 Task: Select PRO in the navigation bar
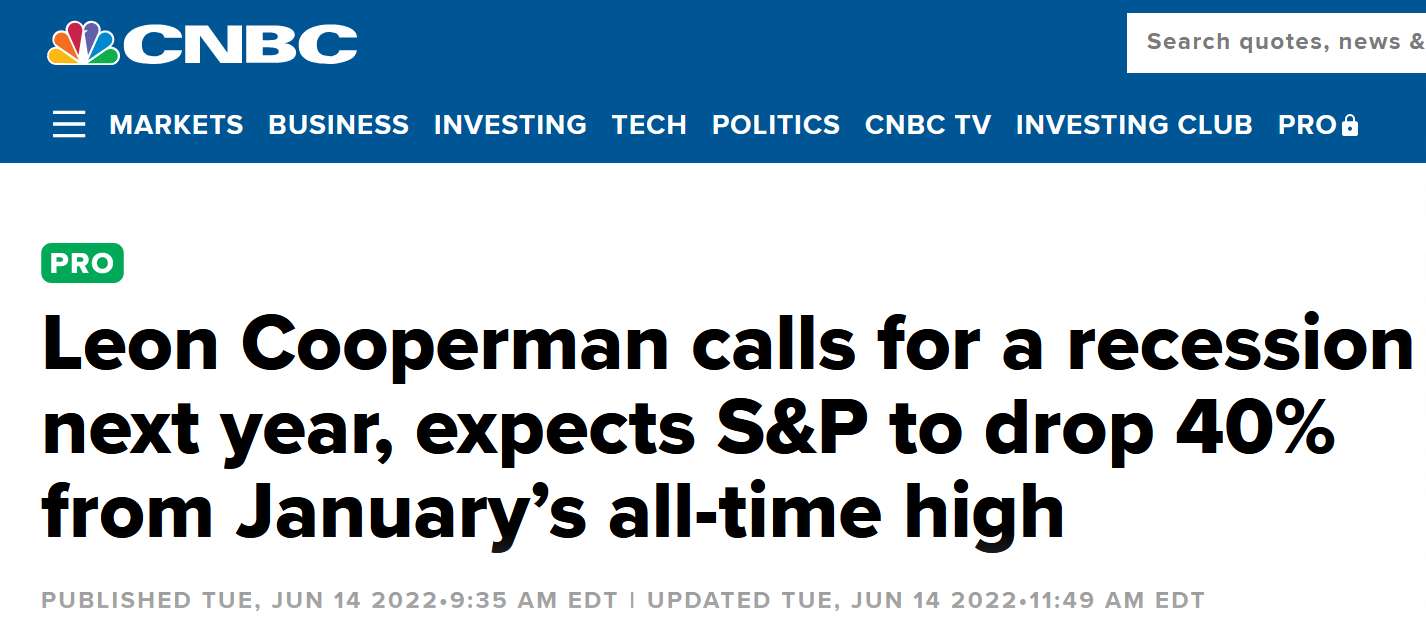pos(1306,125)
